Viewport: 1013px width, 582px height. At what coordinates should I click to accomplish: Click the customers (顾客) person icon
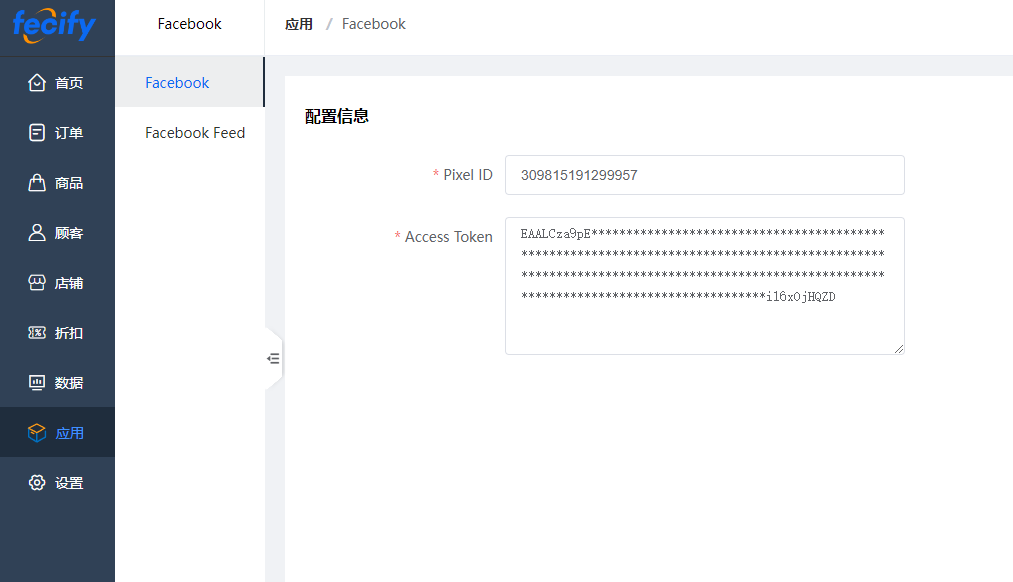coord(37,233)
